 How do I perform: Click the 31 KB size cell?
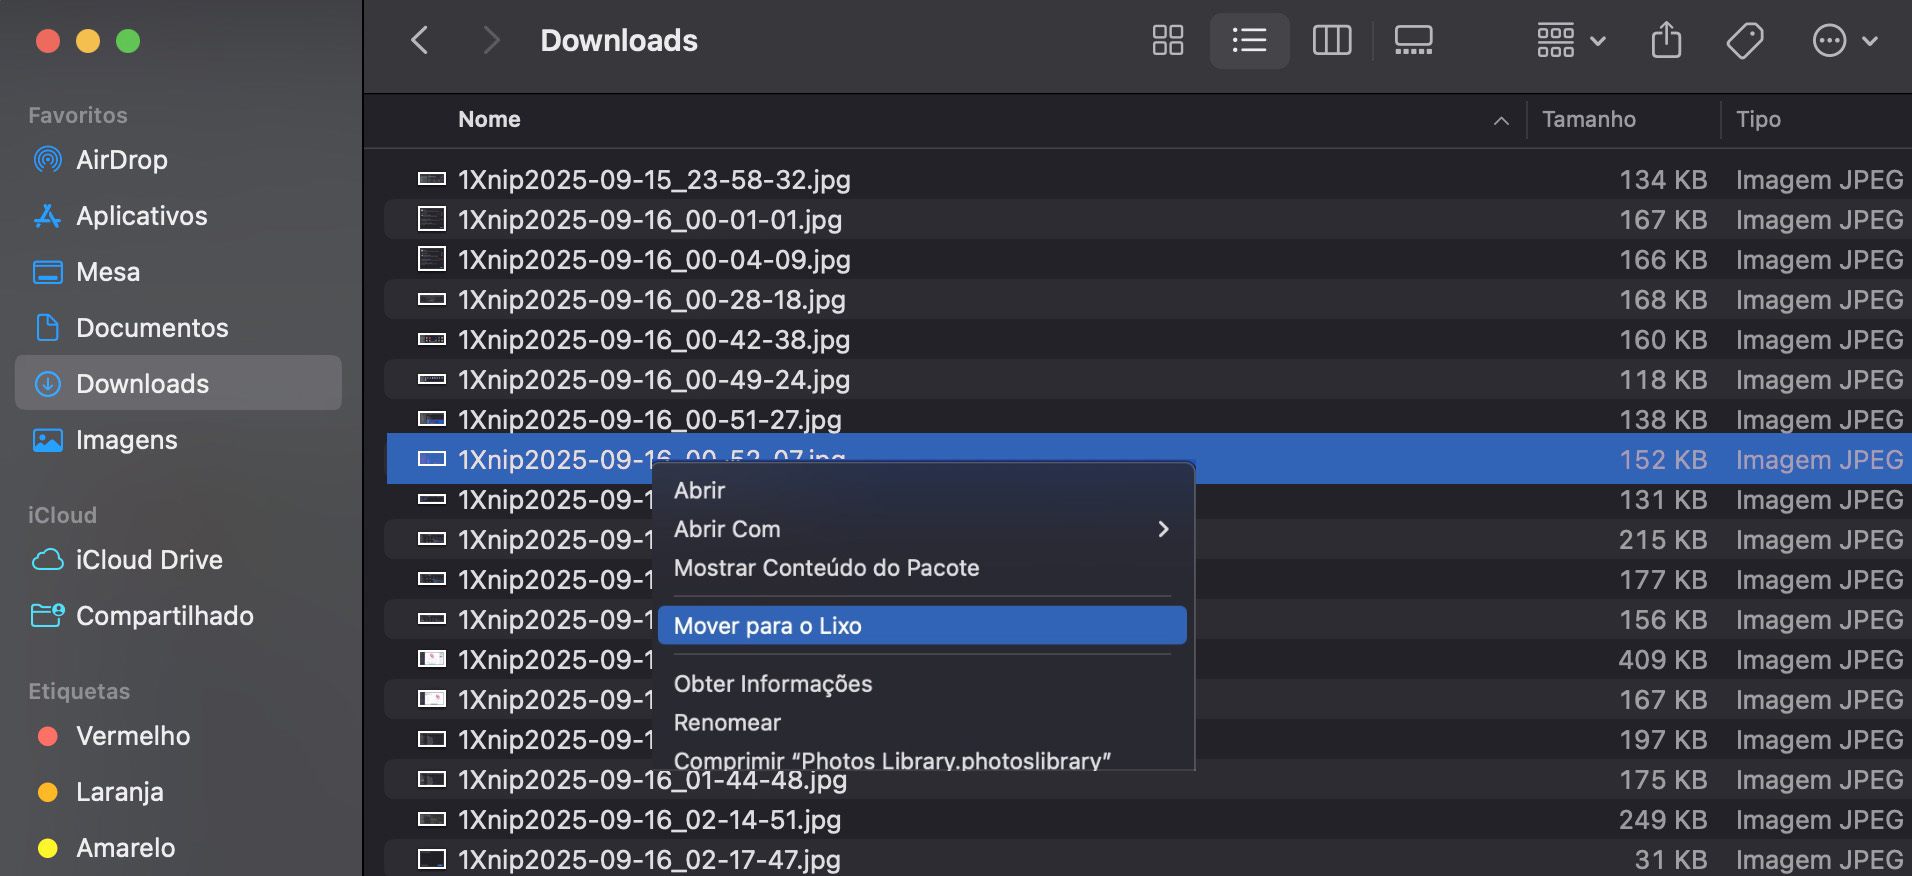(x=1670, y=860)
